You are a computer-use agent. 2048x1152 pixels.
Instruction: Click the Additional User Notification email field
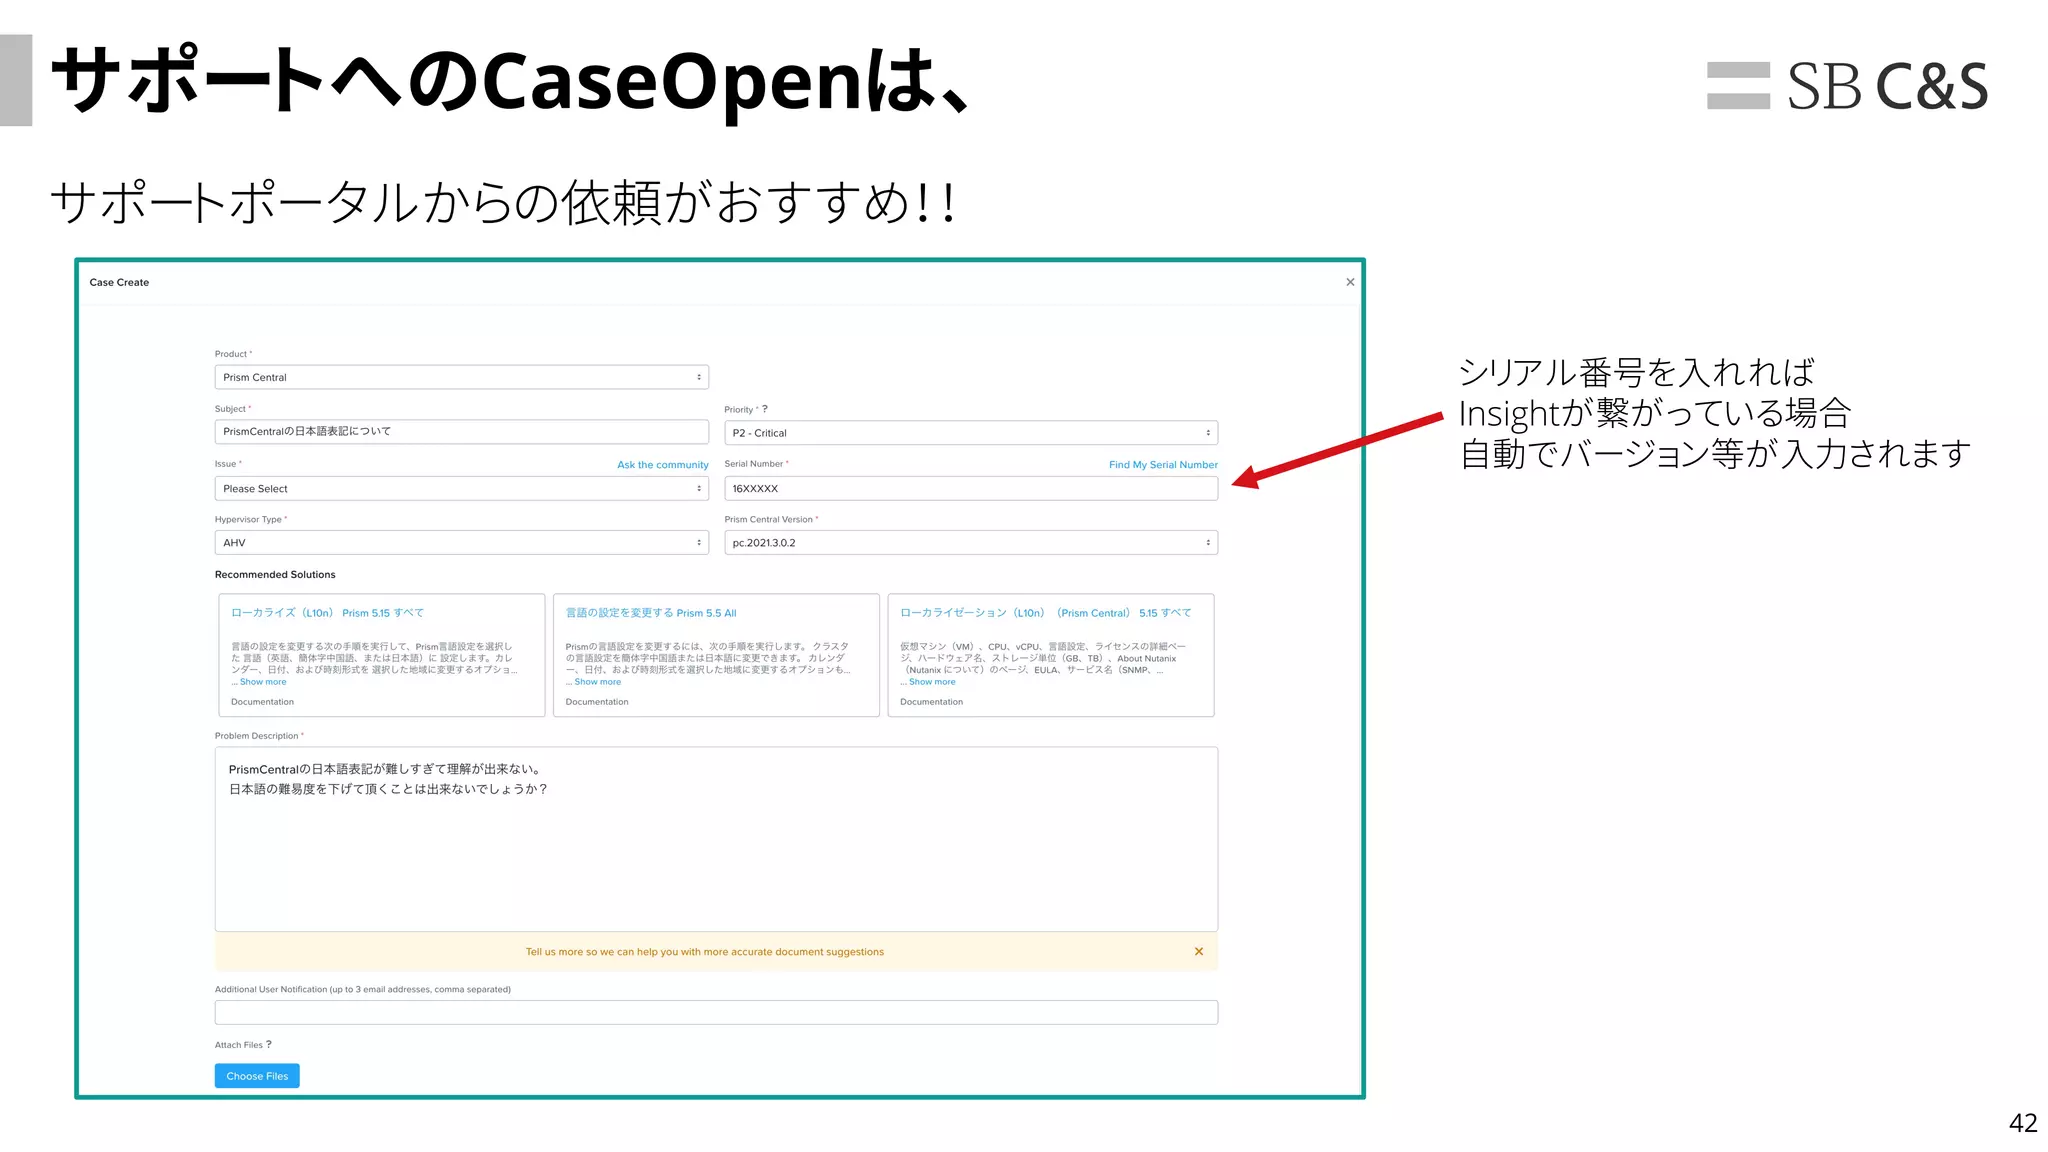pyautogui.click(x=716, y=1012)
